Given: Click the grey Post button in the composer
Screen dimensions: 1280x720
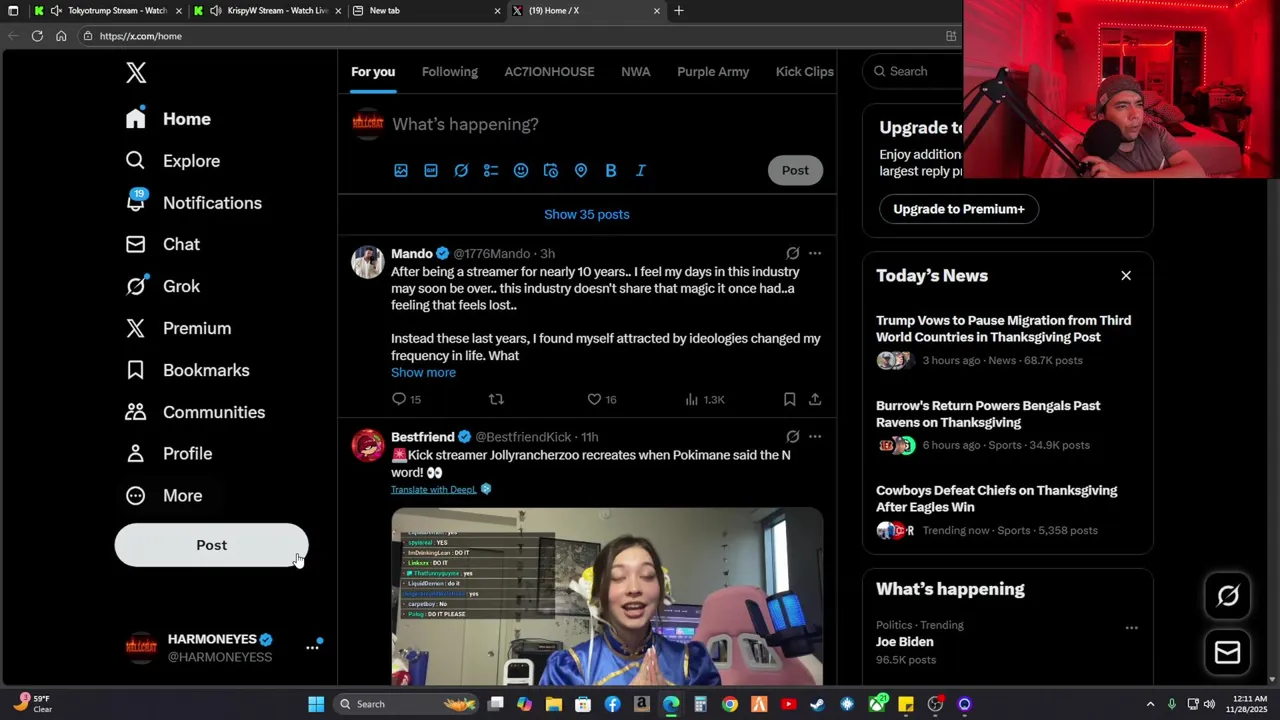Looking at the screenshot, I should point(795,170).
